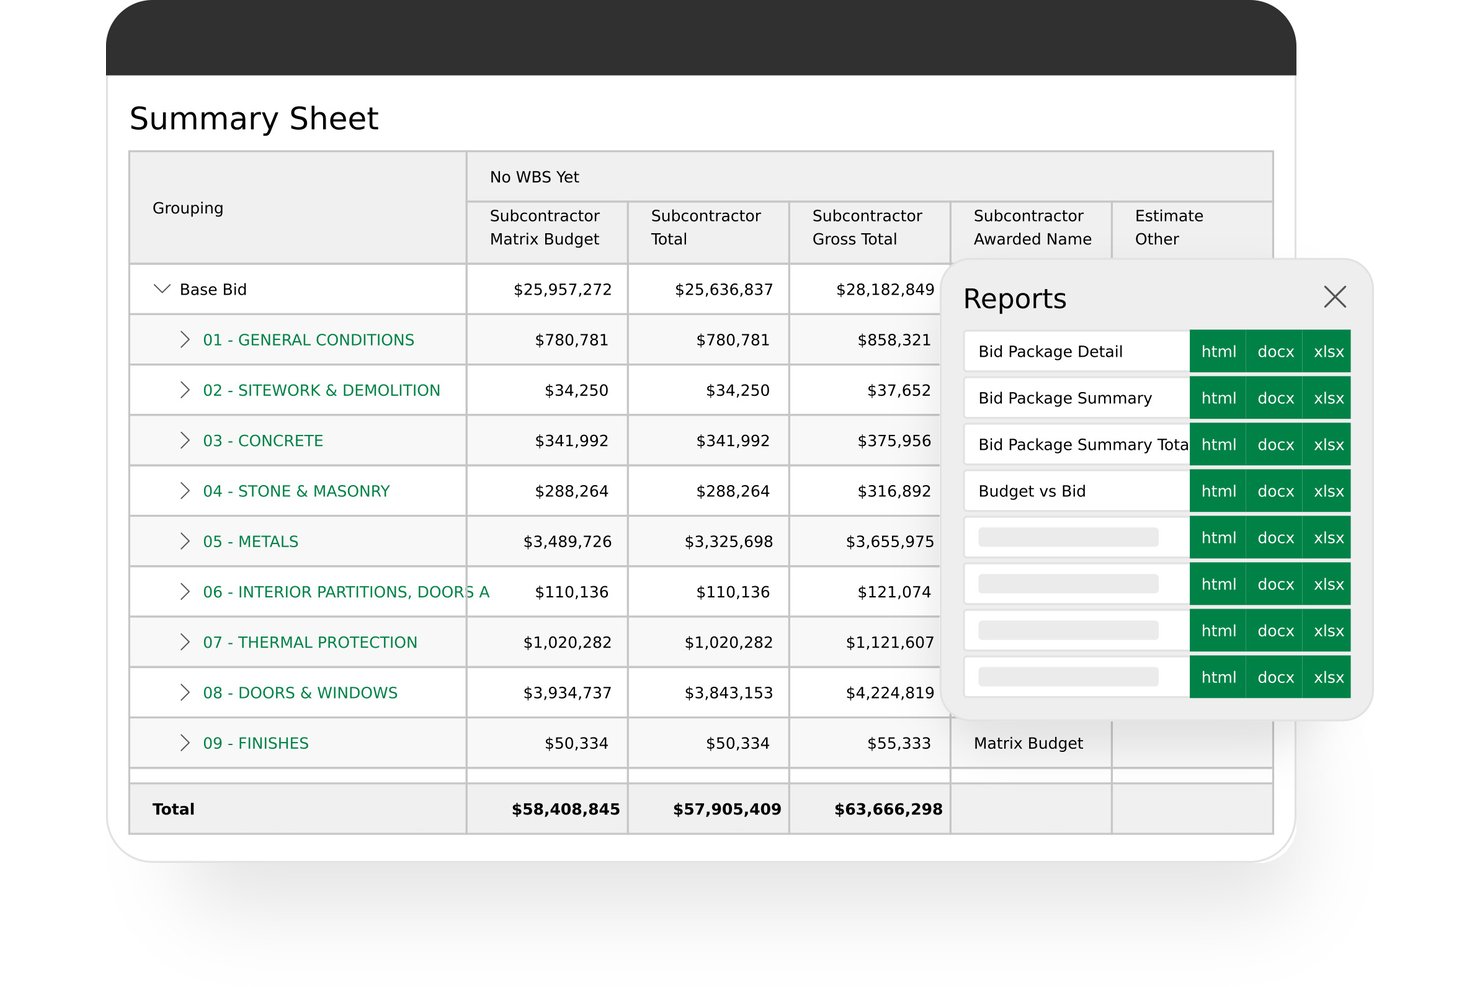Screen dimensions: 1480x987
Task: Export Bid Package Summary as xlsx
Action: point(1328,398)
